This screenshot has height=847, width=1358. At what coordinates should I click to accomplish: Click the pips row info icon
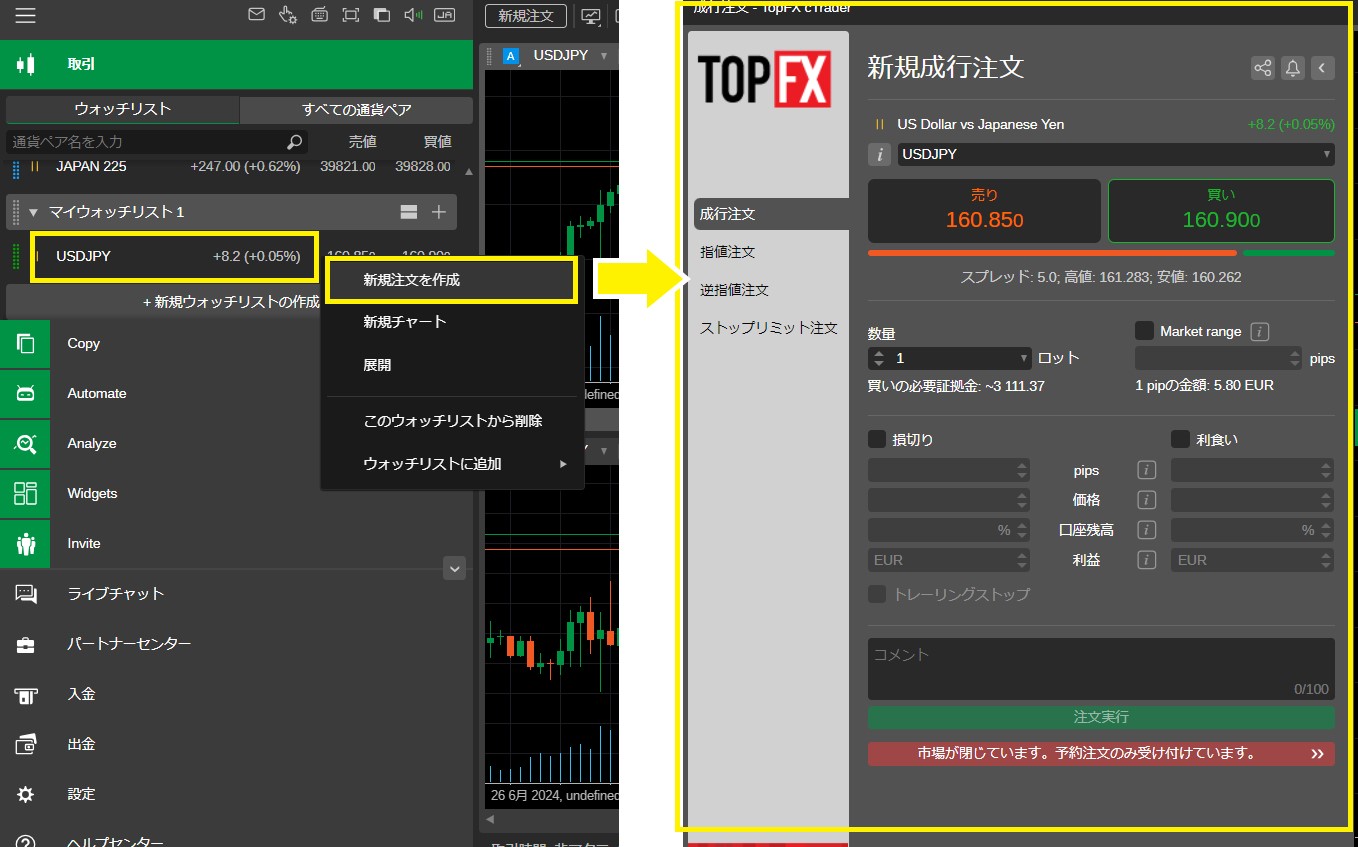(x=1147, y=470)
